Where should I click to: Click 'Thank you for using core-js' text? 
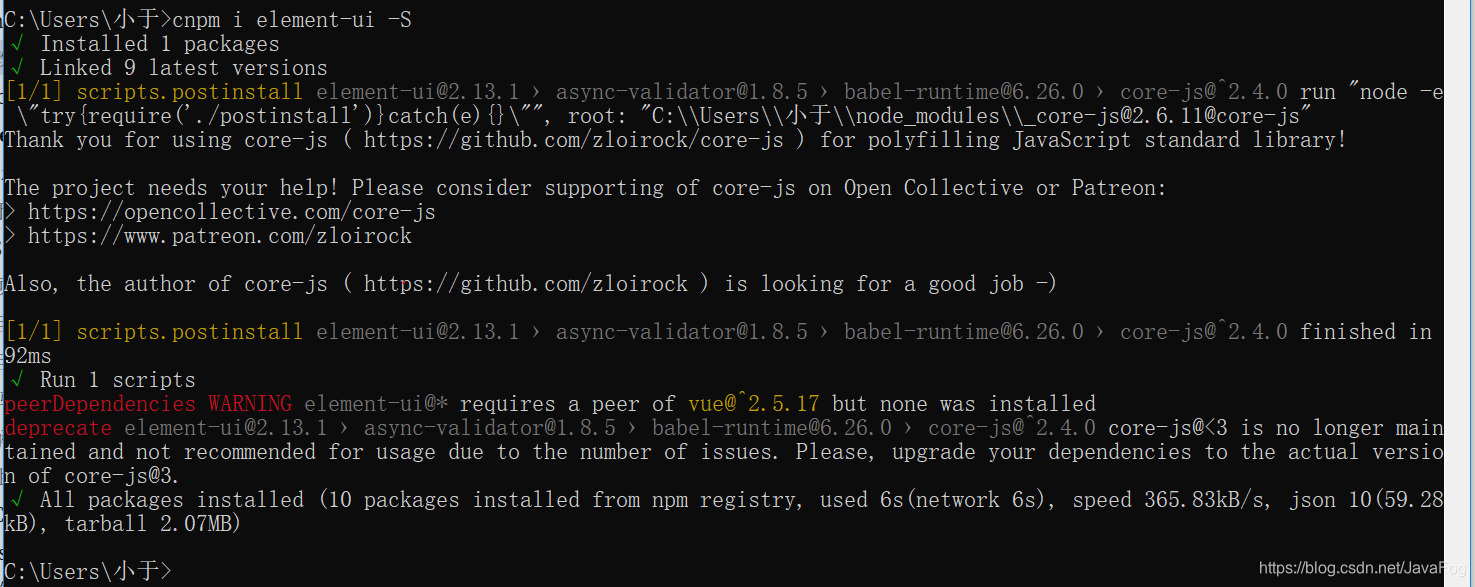[166, 140]
